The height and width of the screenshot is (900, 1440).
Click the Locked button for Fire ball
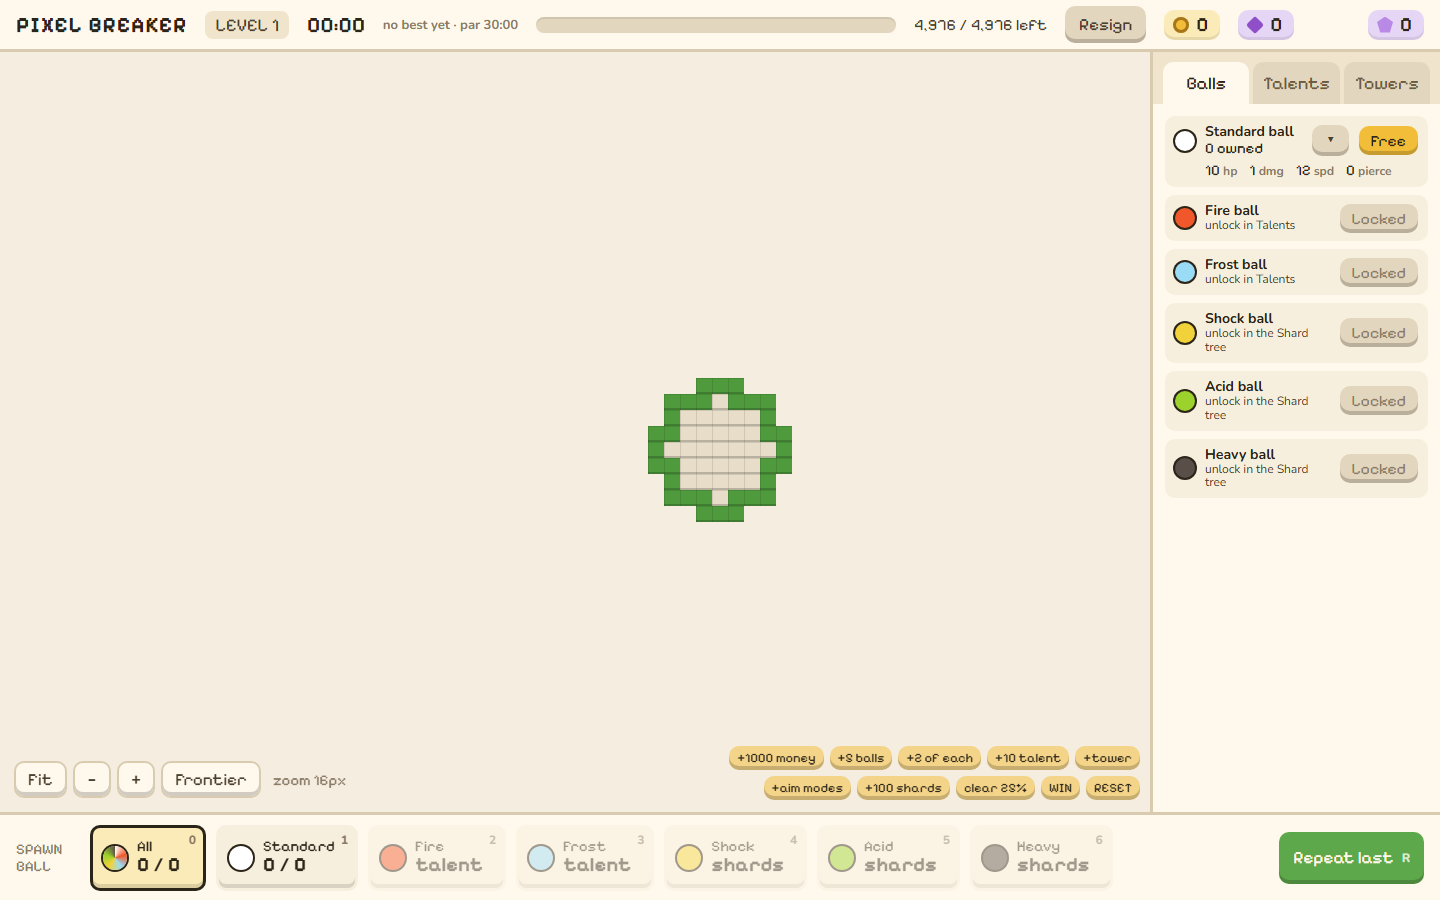(1379, 219)
